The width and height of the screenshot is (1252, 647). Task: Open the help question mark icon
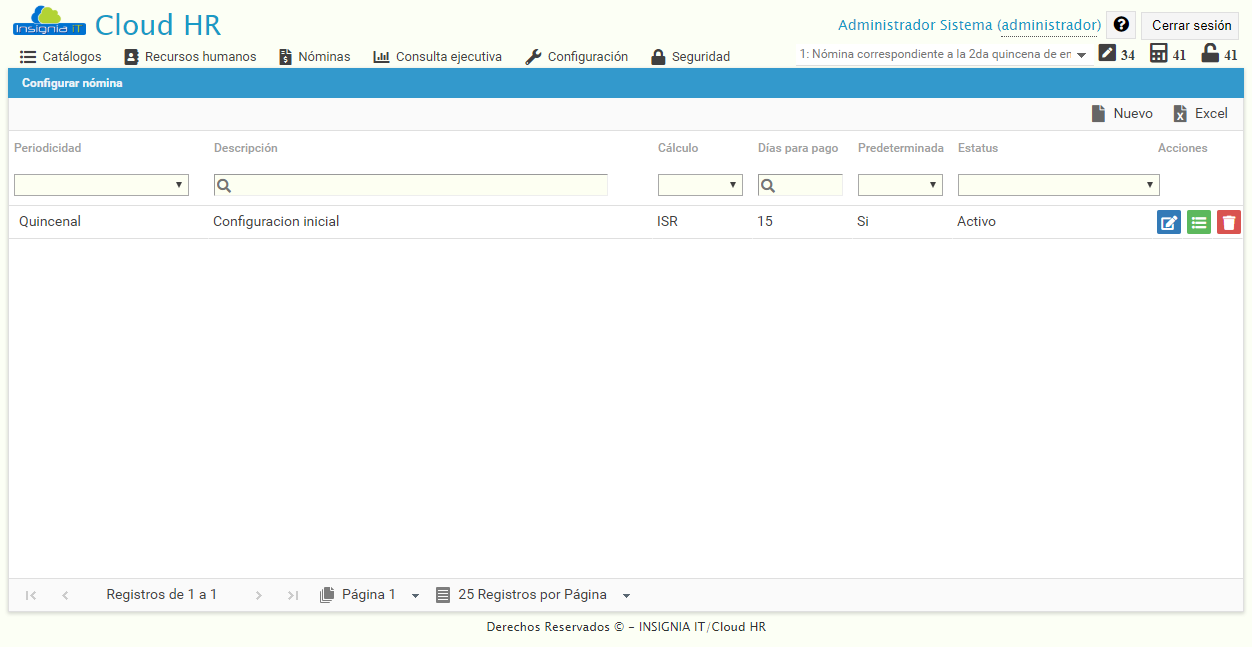(x=1120, y=24)
